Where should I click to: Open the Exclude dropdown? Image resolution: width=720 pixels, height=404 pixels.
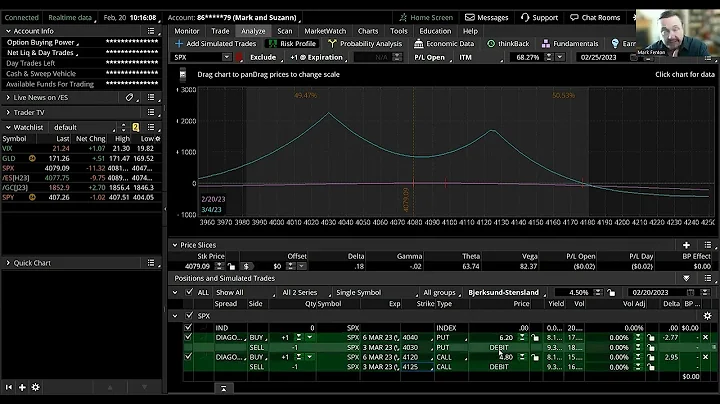[x=265, y=57]
